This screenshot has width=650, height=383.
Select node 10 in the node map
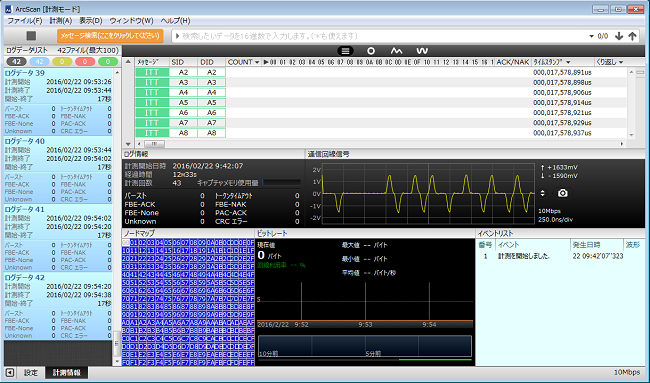pyautogui.click(x=126, y=250)
